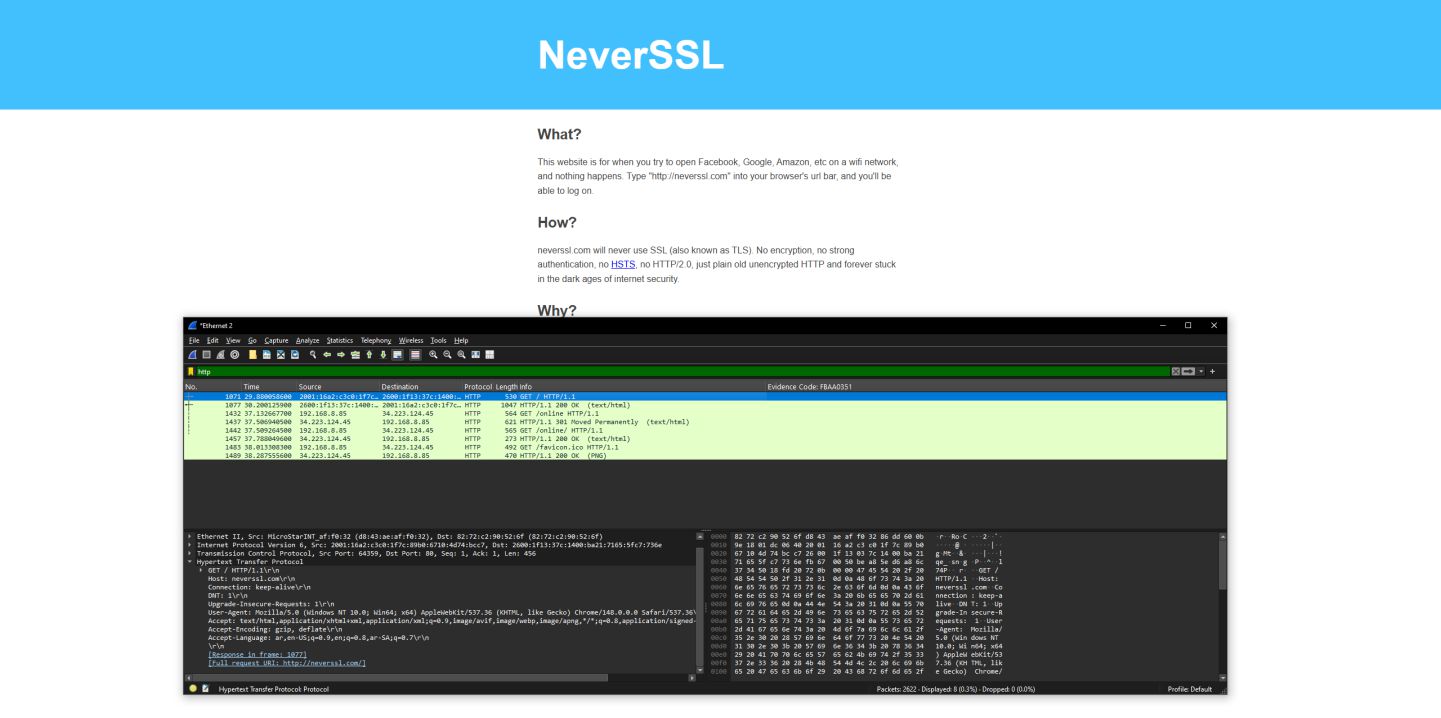Click the Resize columns toolbar icon
The height and width of the screenshot is (718, 1441).
475,355
